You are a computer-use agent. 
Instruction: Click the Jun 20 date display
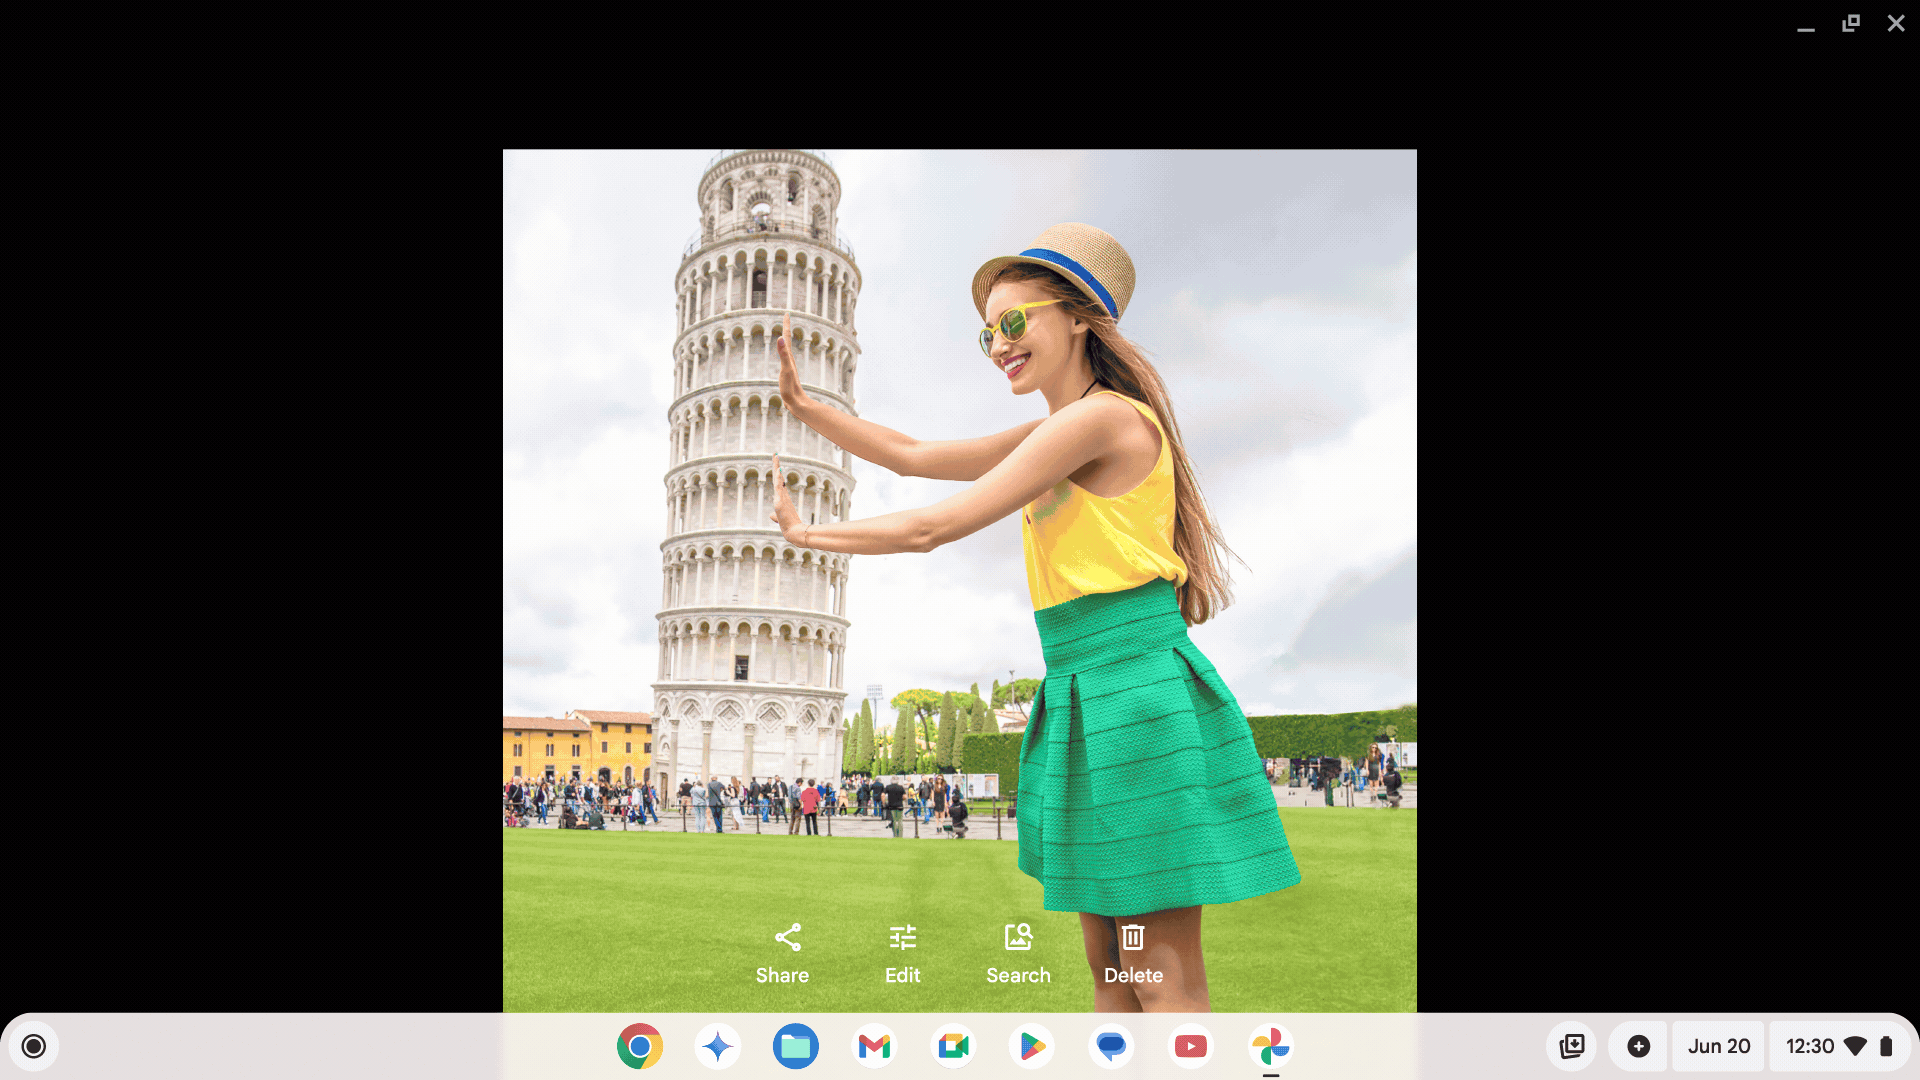[x=1718, y=1046]
